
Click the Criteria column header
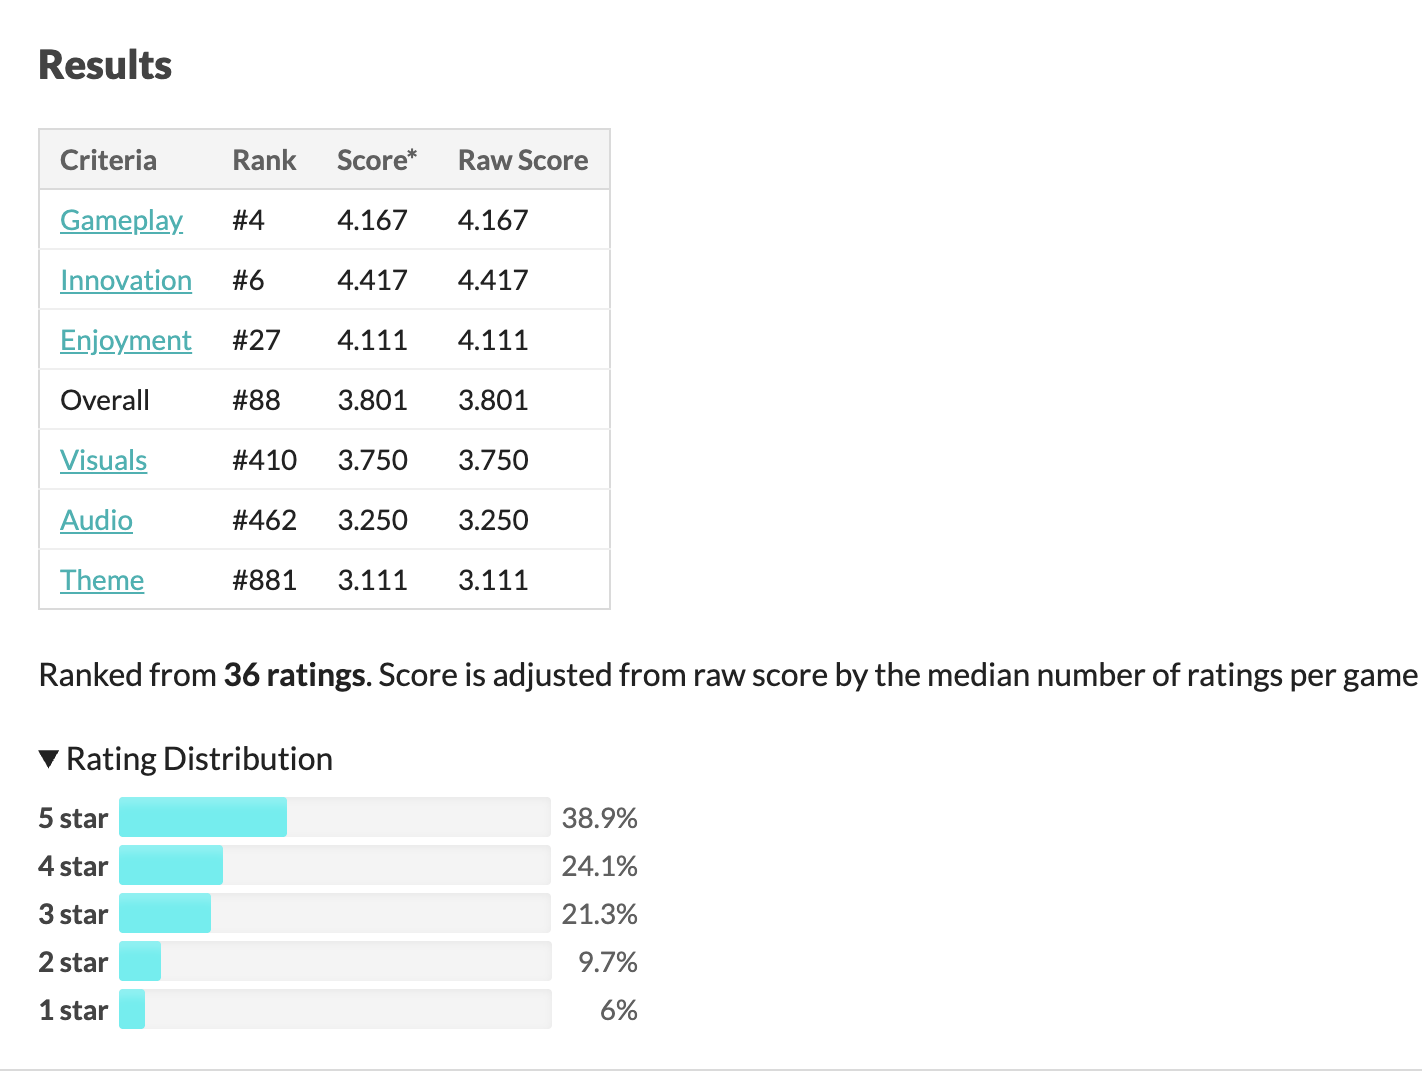(x=108, y=160)
